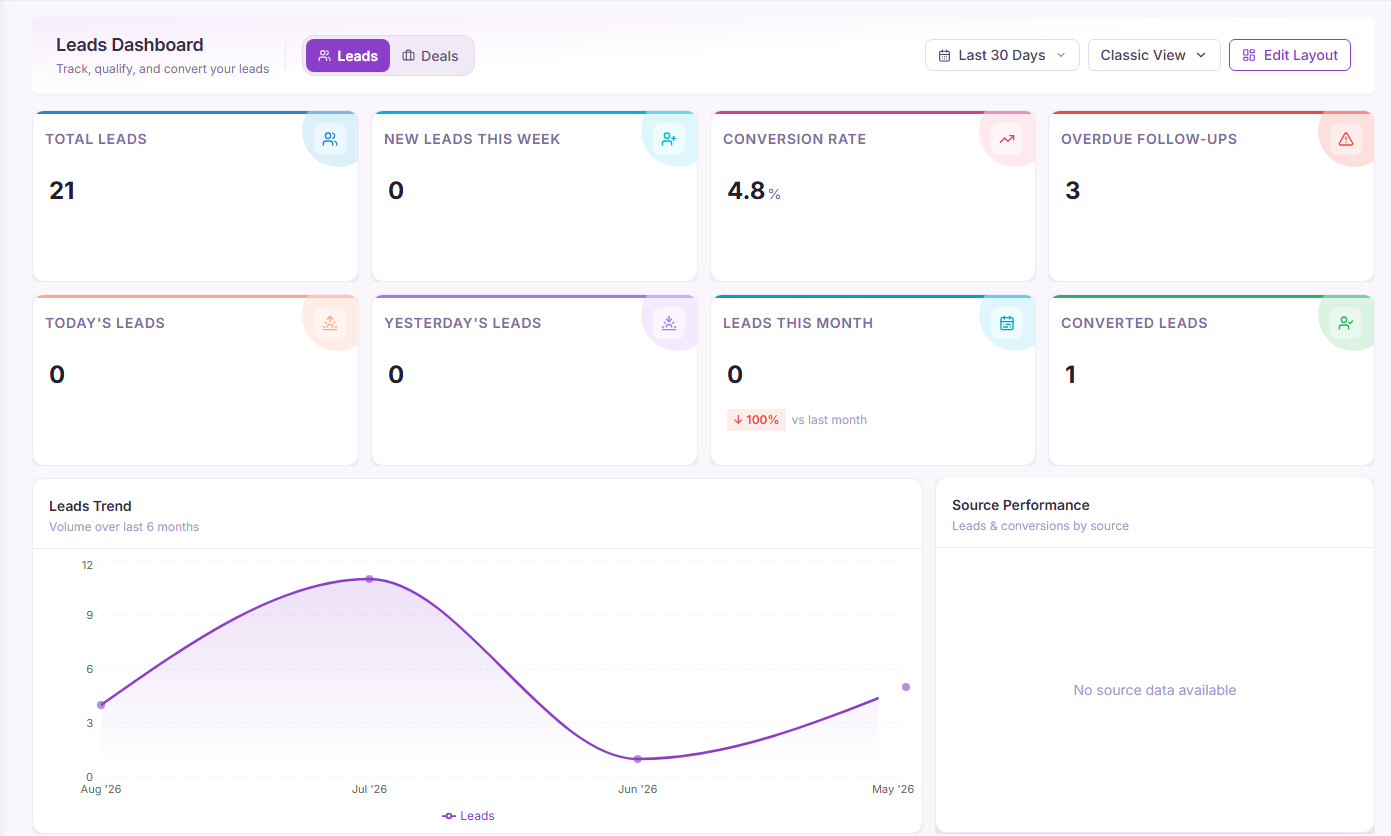1391x836 pixels.
Task: Click the Total Leads value 21
Action: [x=62, y=191]
